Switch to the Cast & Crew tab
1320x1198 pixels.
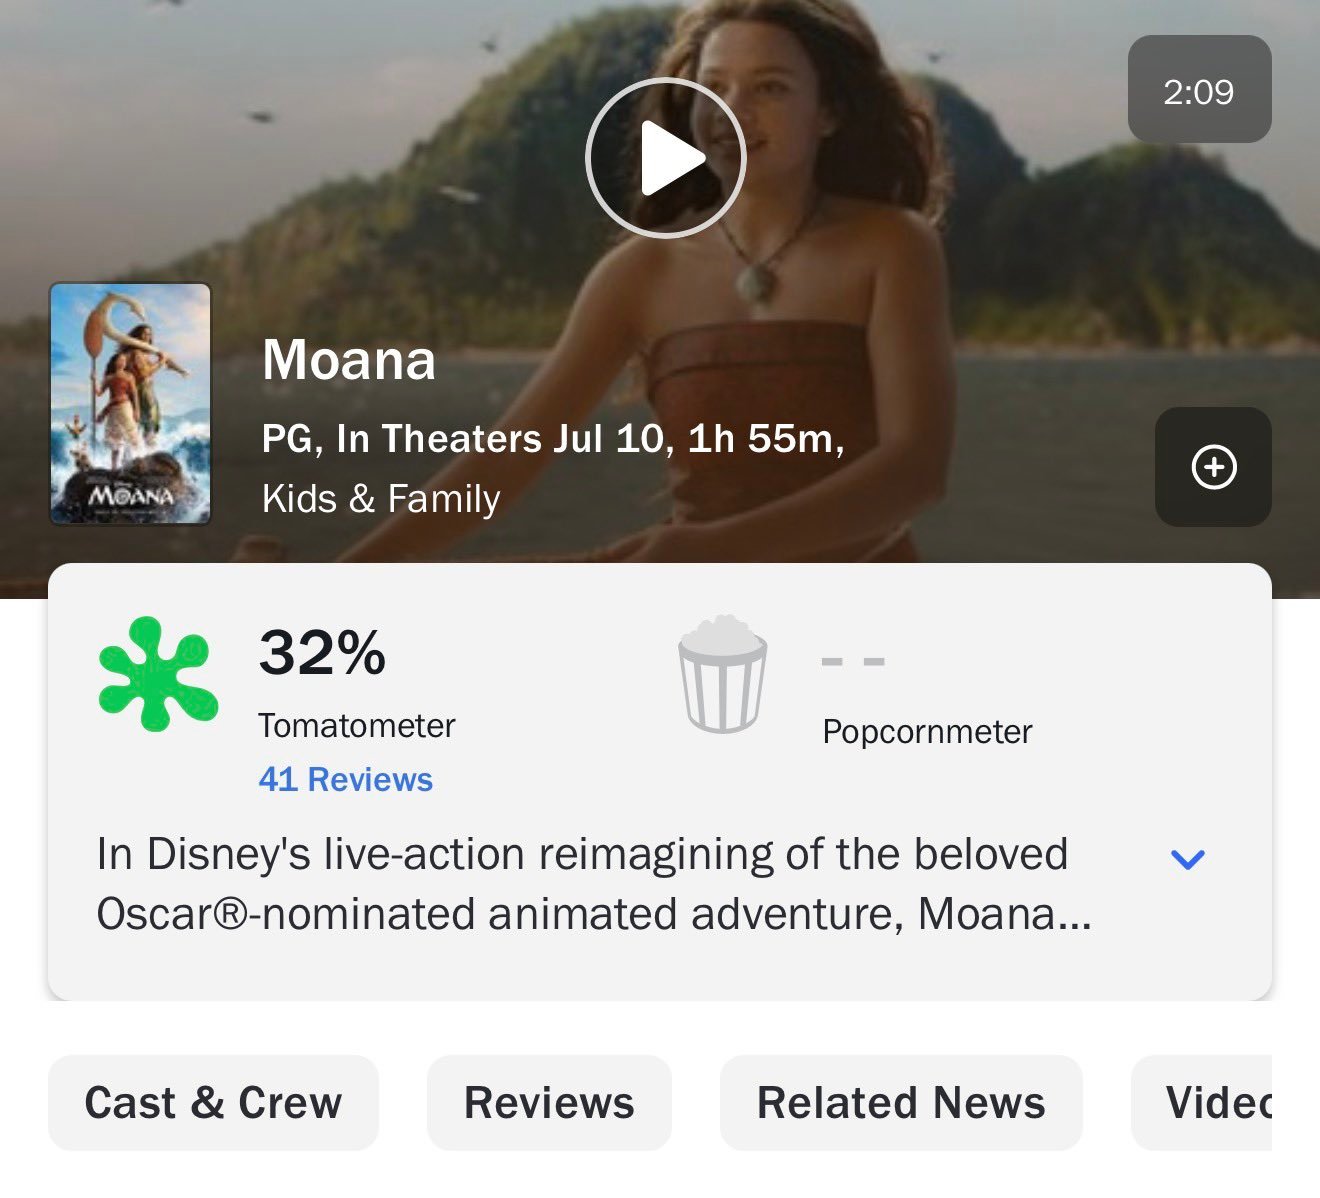coord(213,1103)
